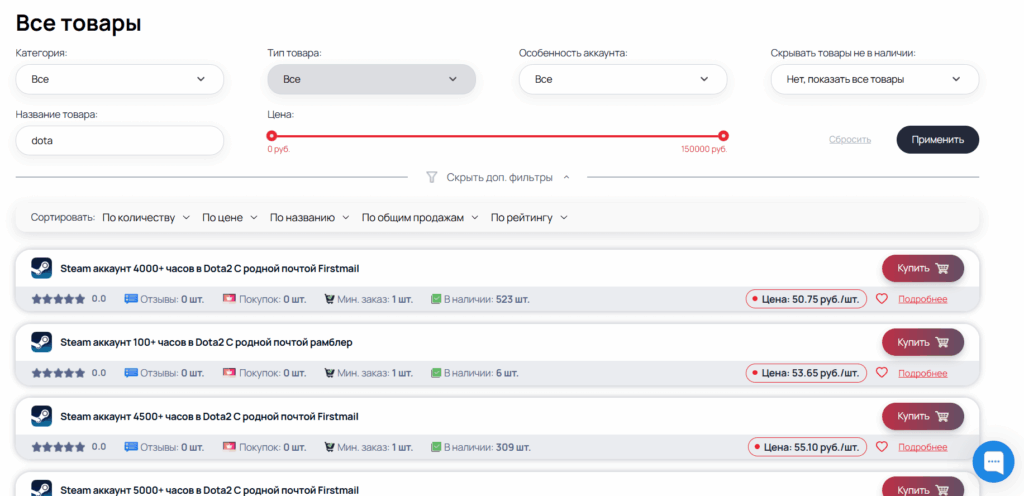Click the red price range track

(x=497, y=136)
